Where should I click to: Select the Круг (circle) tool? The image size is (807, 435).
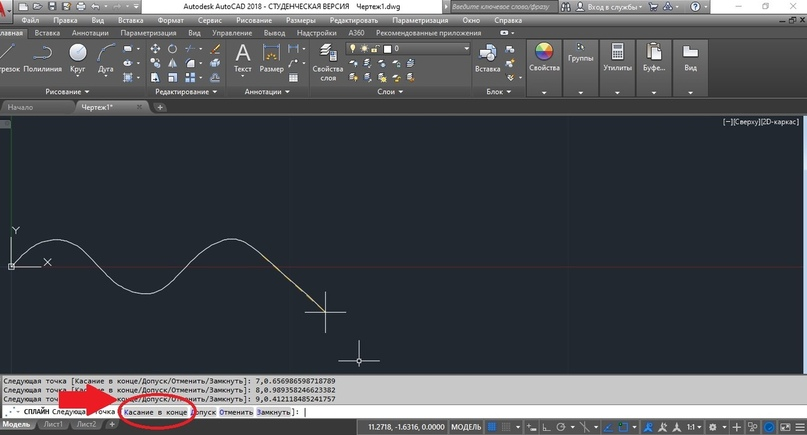pos(78,58)
